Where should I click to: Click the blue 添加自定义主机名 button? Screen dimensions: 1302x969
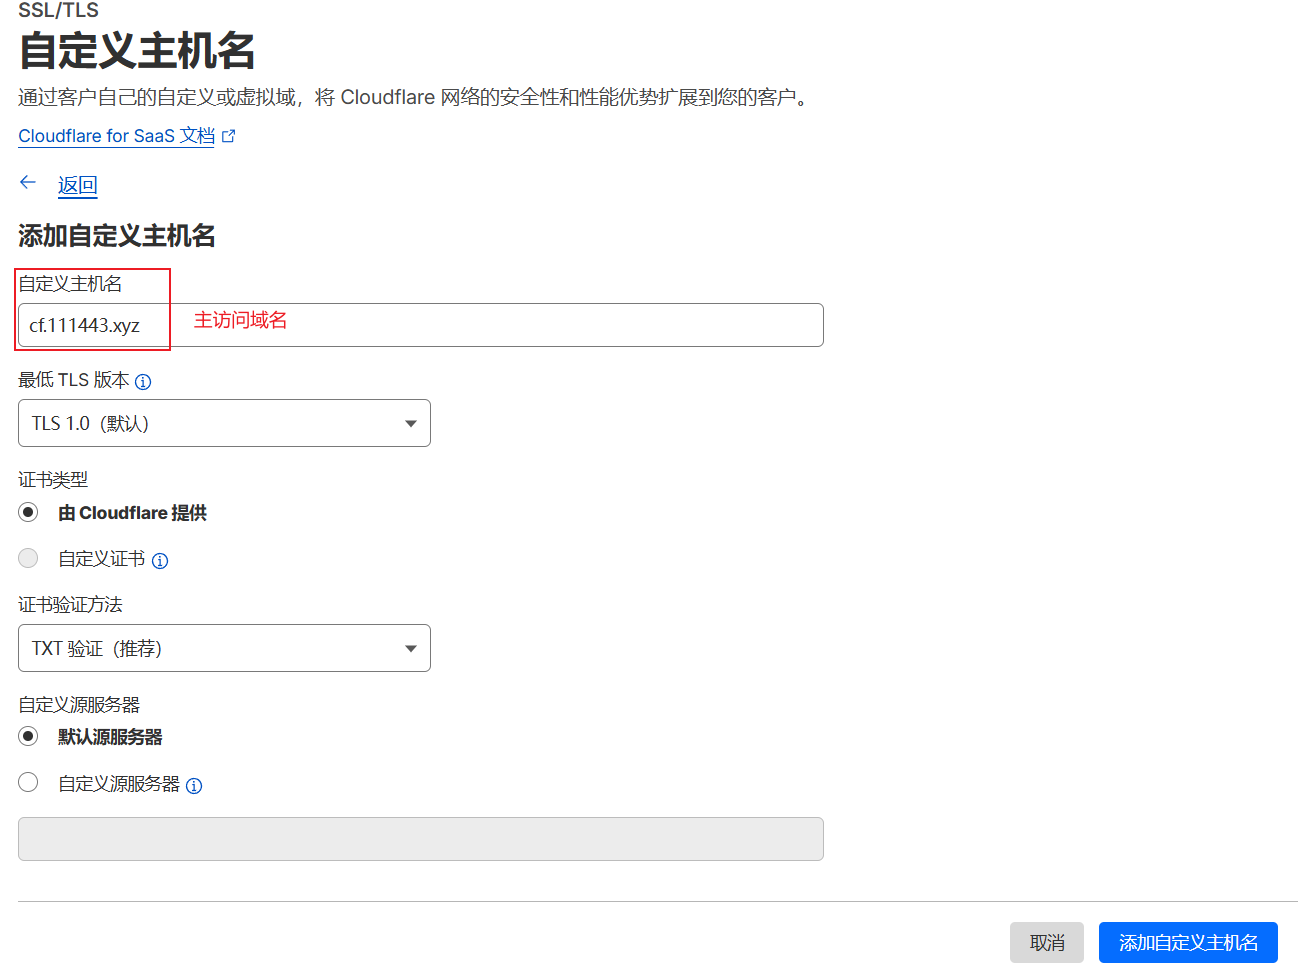coord(1187,942)
